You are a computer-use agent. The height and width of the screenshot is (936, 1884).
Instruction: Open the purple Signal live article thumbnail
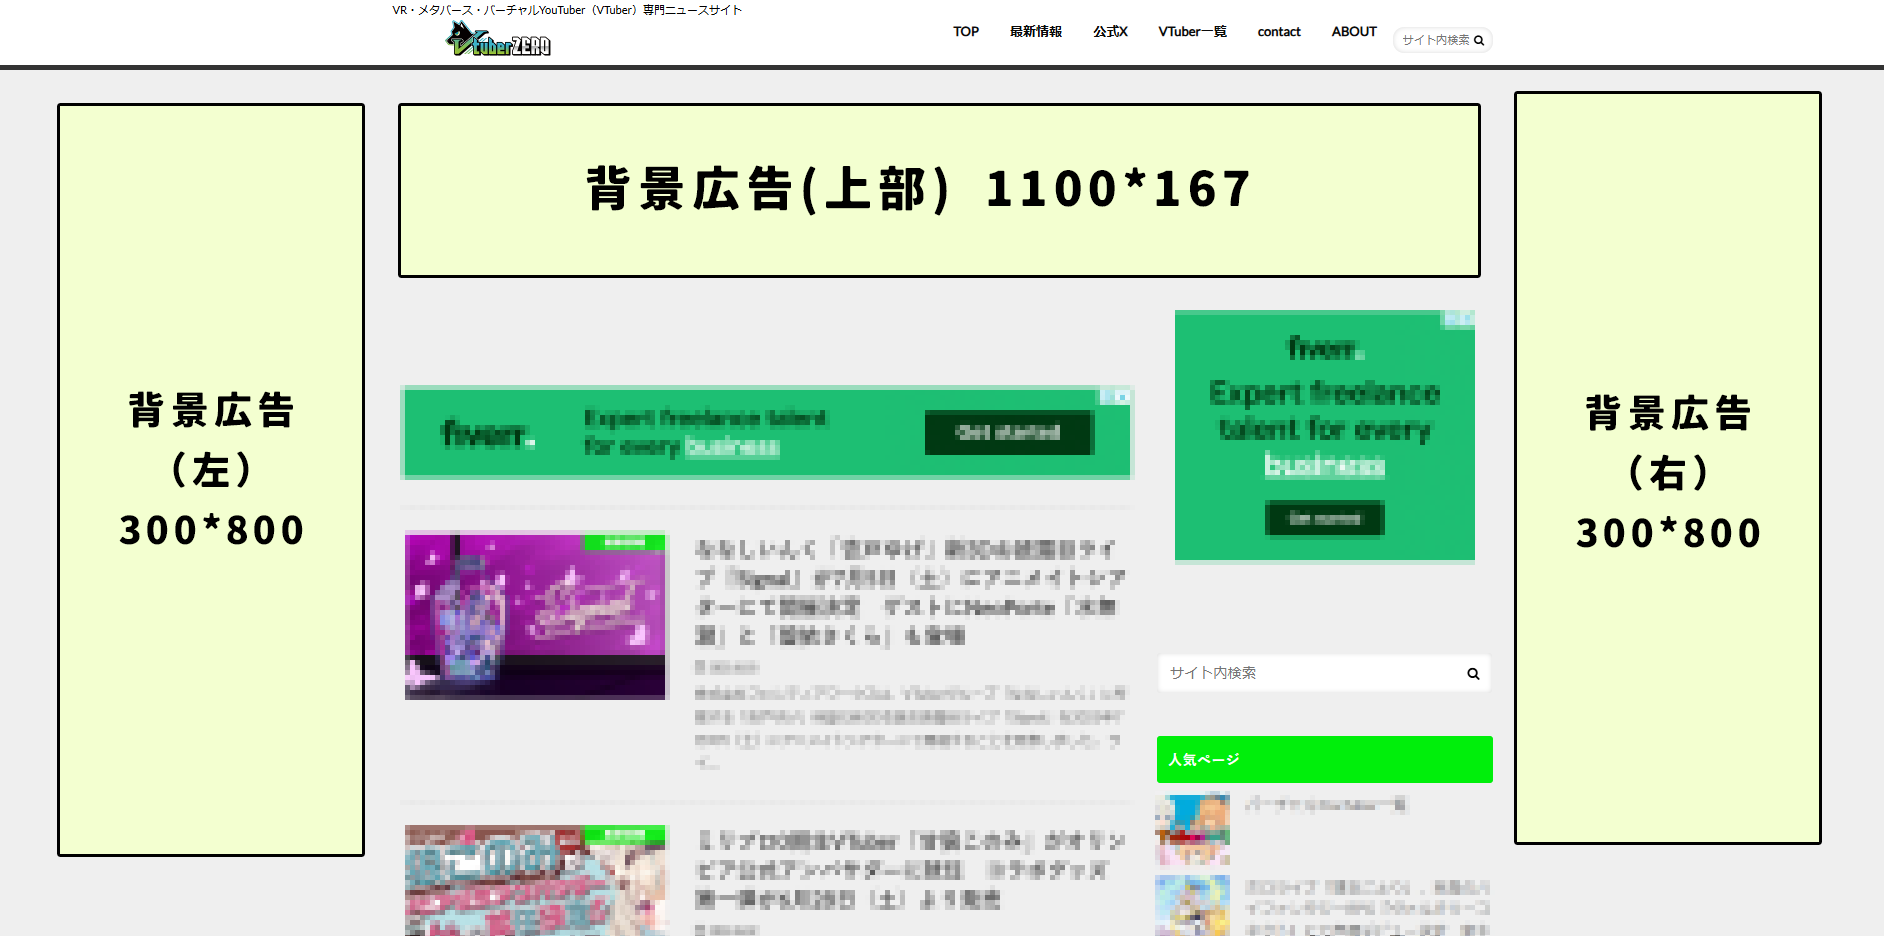coord(535,615)
